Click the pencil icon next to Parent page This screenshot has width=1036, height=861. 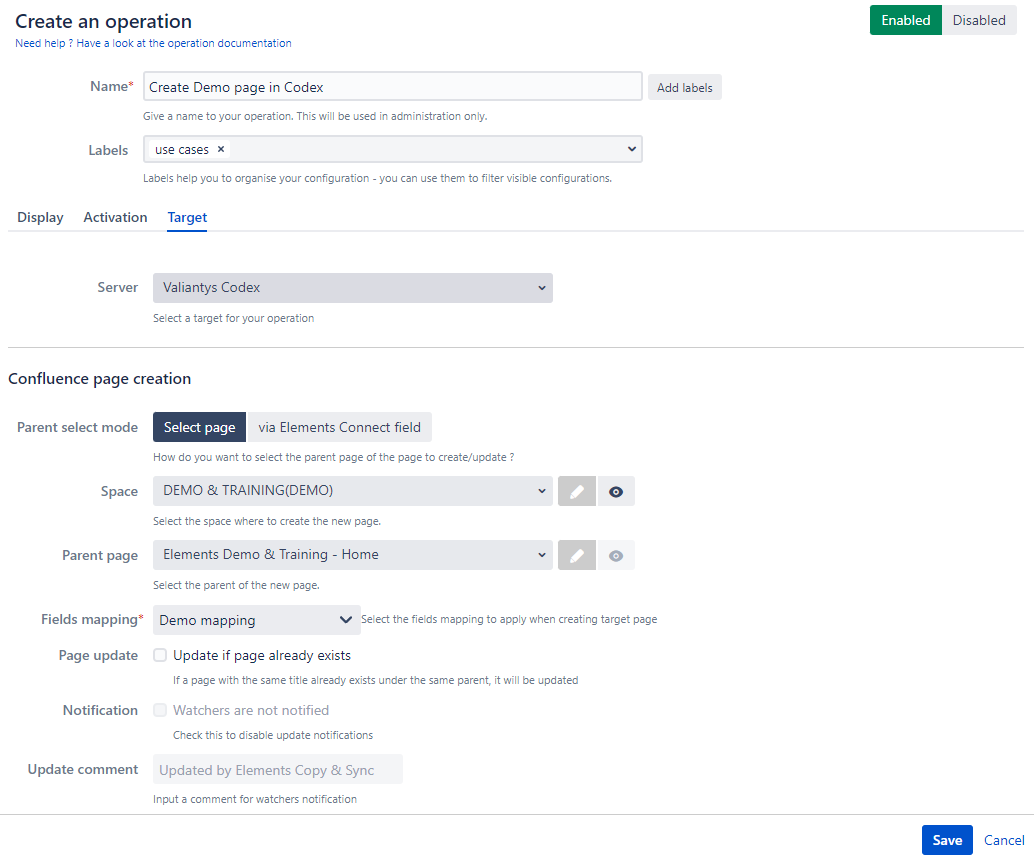click(x=576, y=555)
